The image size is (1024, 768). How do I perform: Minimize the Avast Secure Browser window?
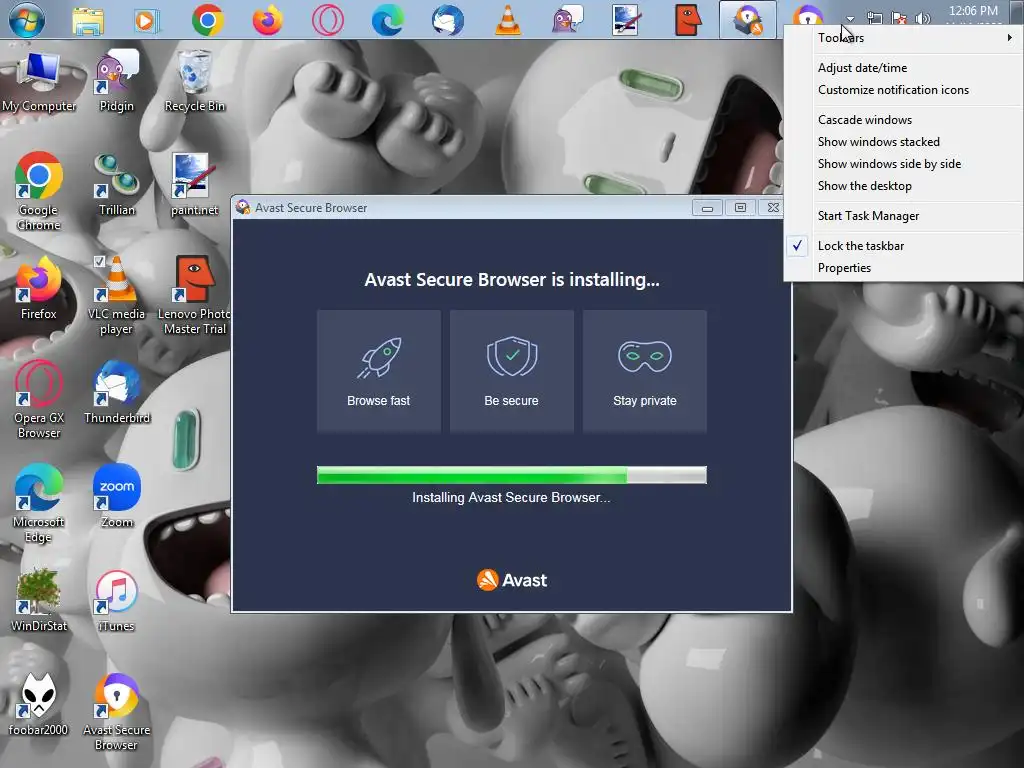click(707, 208)
